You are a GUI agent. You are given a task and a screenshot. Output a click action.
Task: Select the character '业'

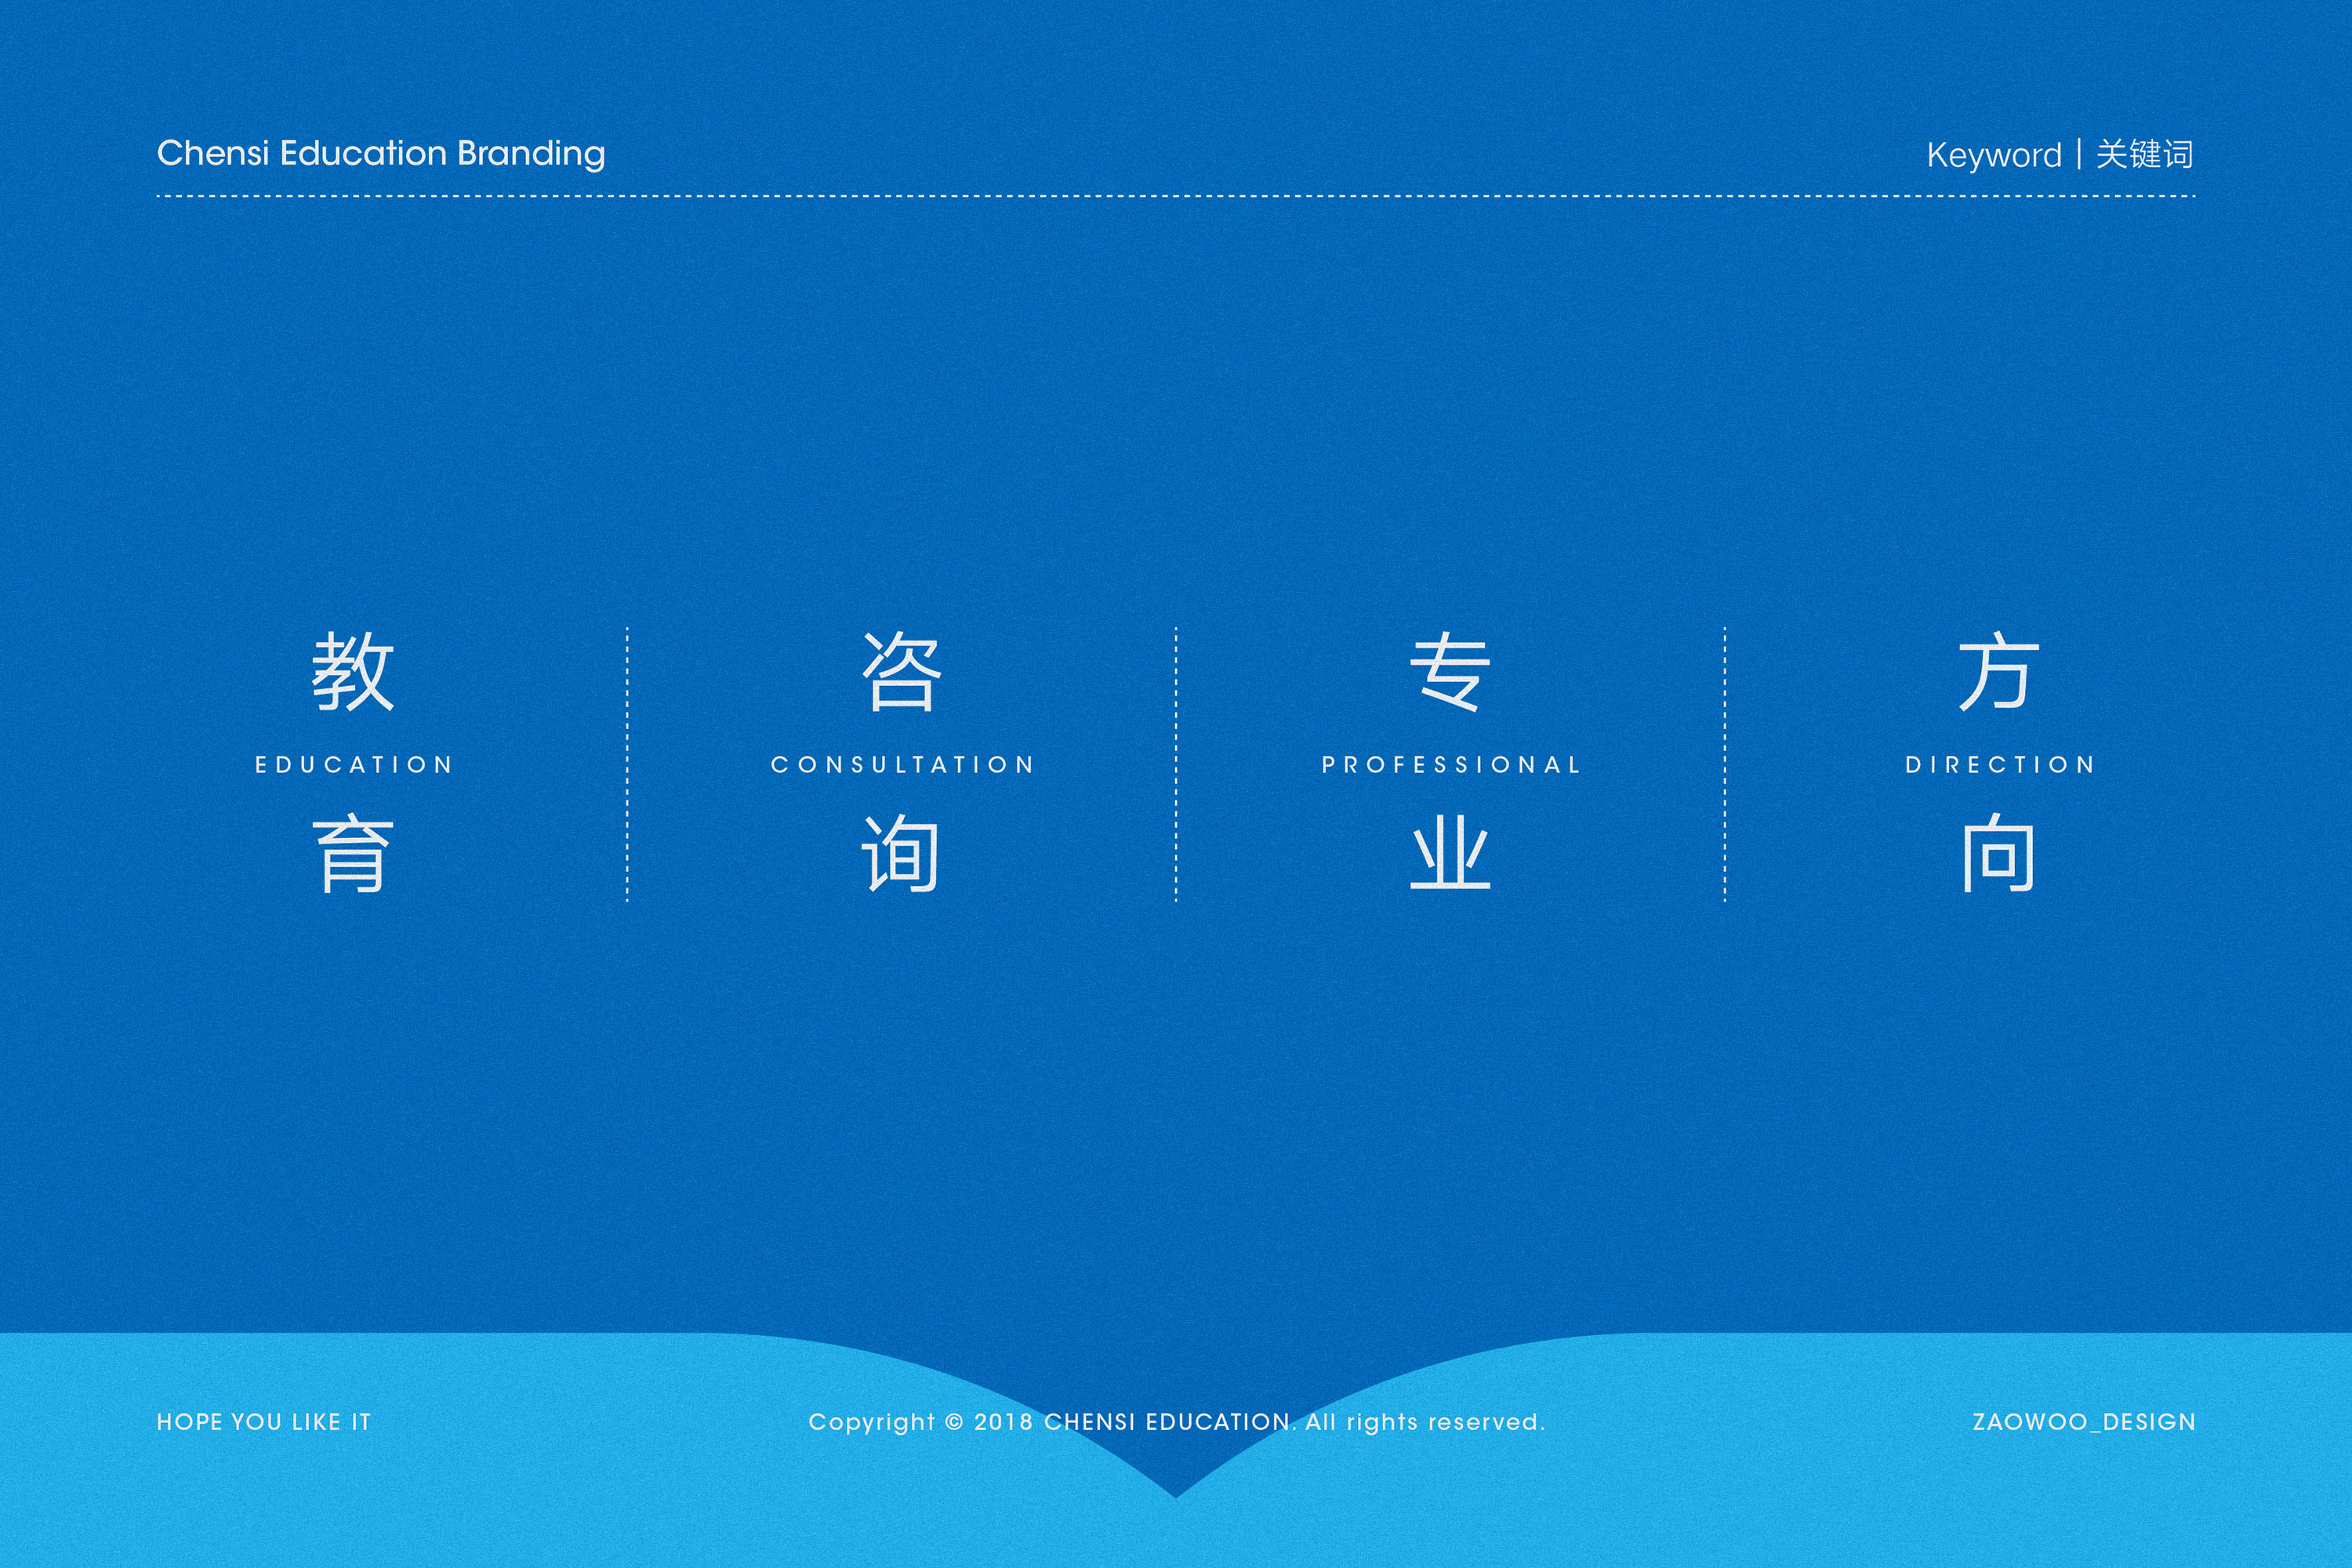click(1450, 852)
